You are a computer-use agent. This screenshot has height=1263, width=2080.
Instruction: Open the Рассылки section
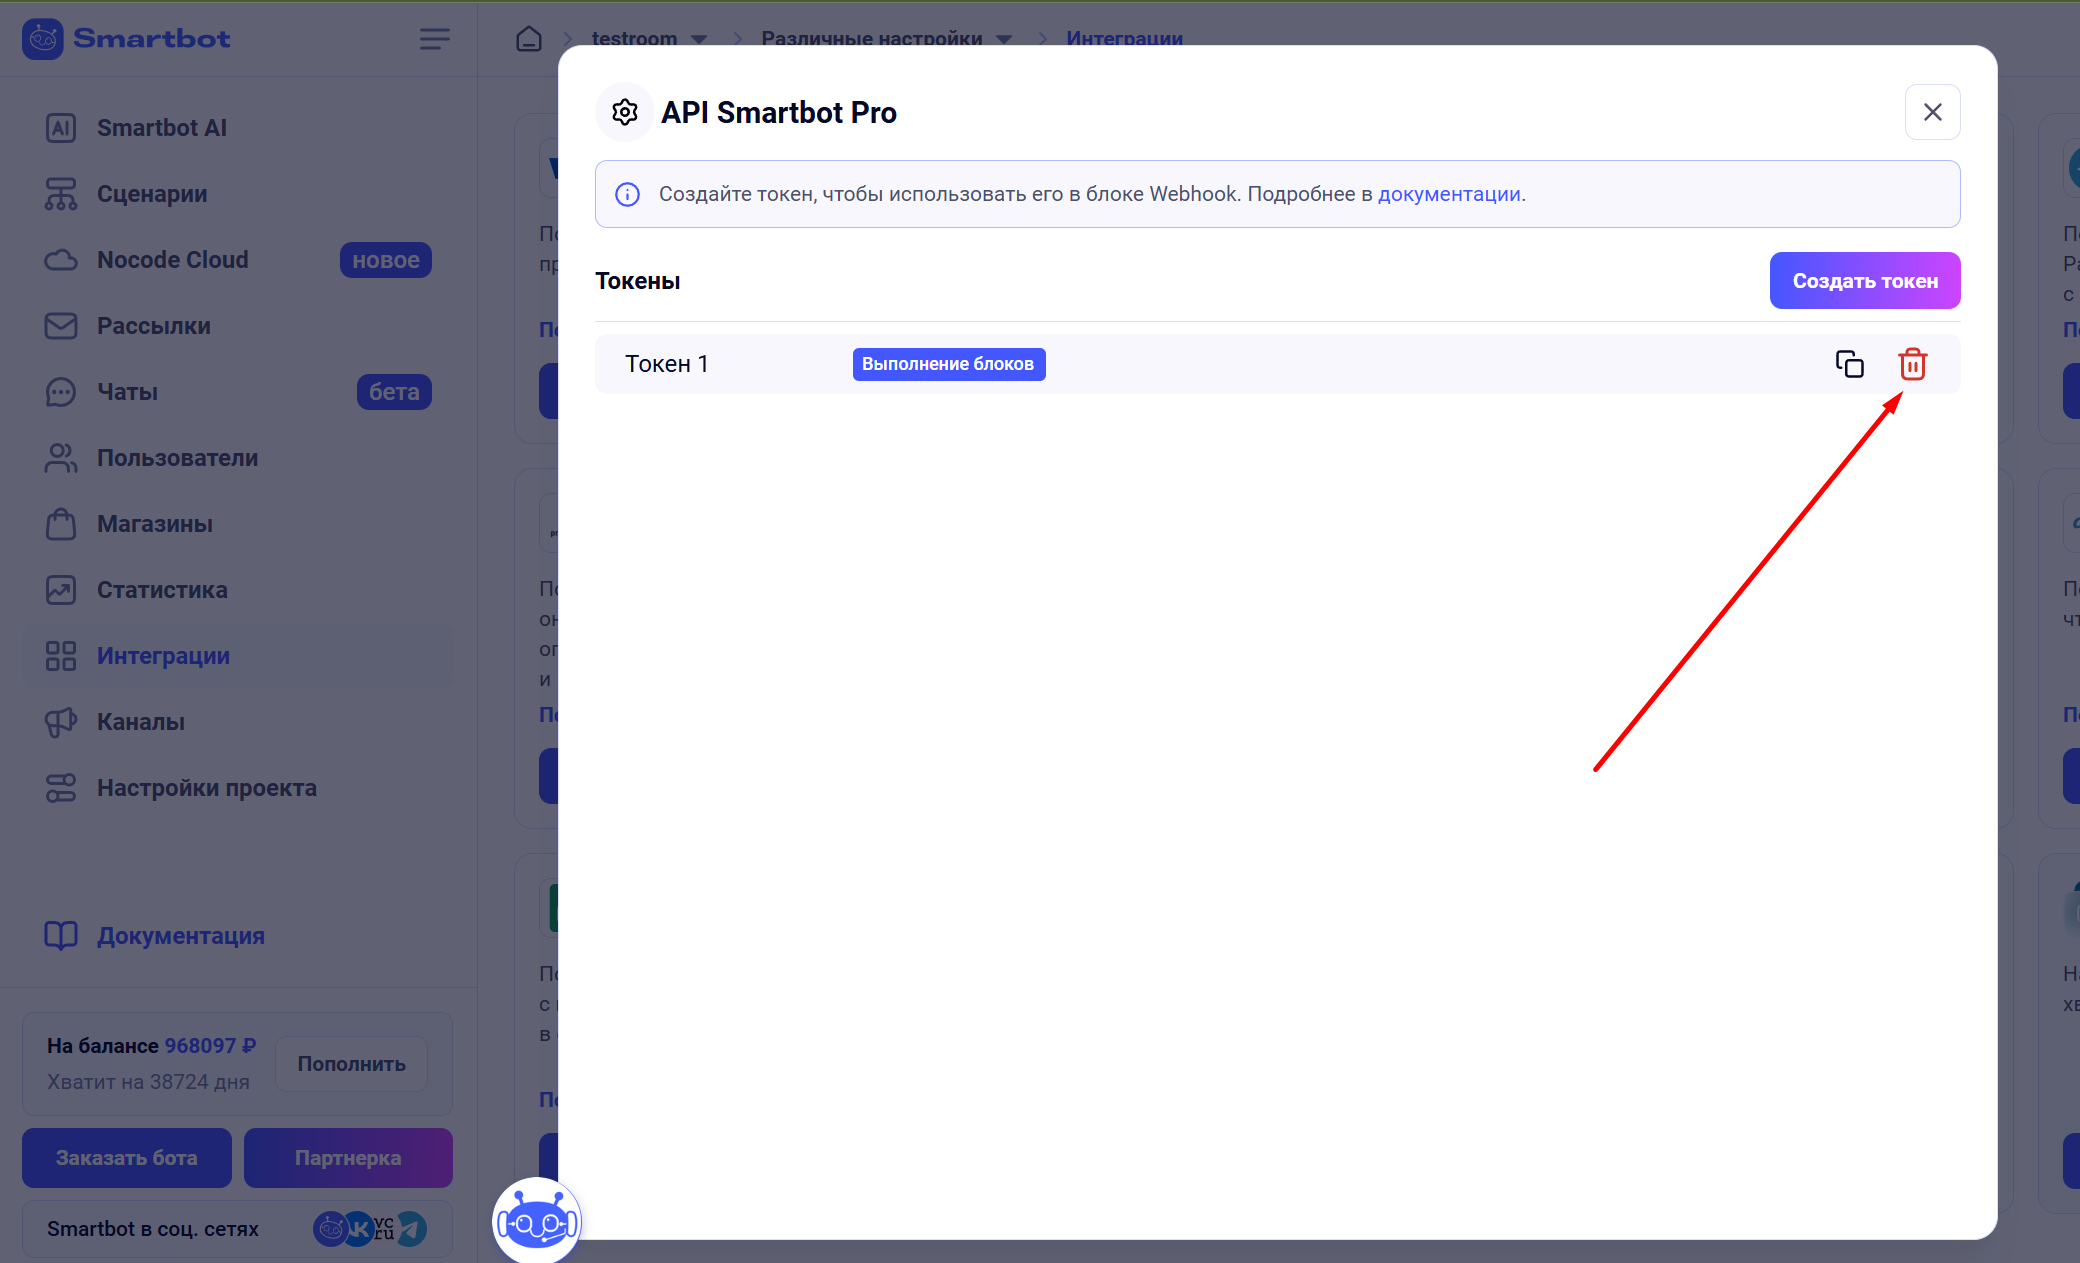[x=153, y=326]
